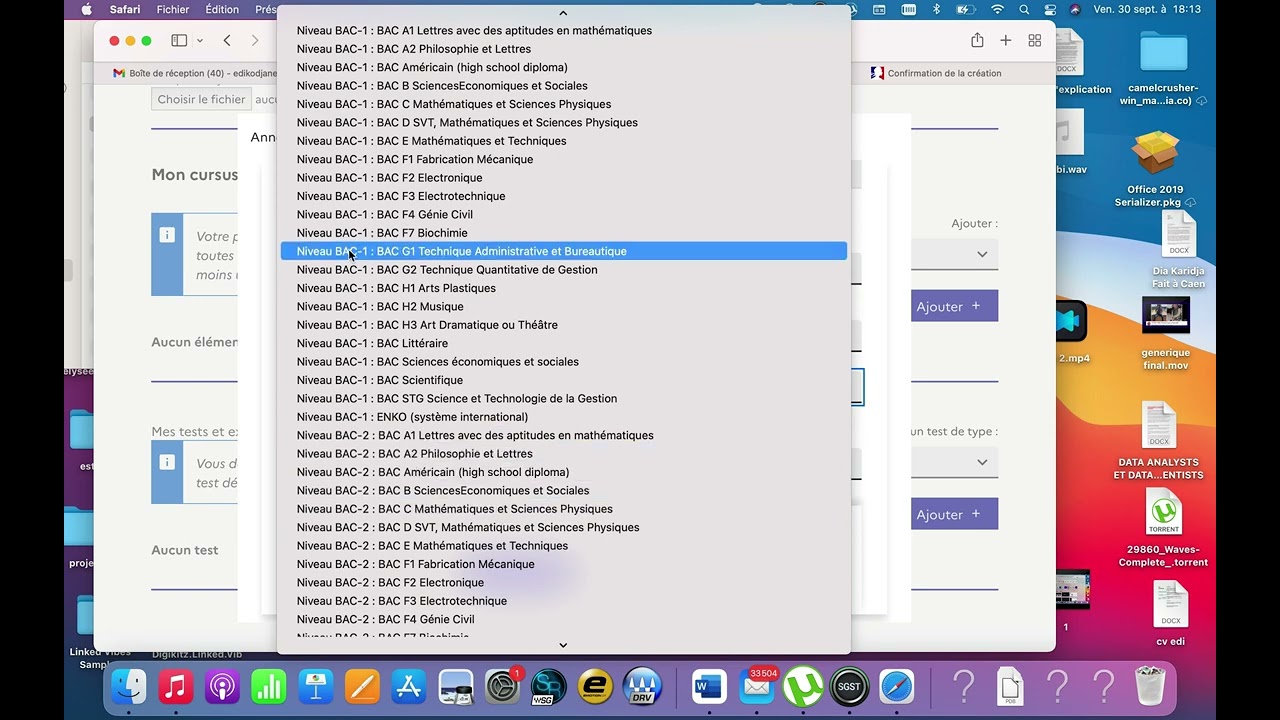Open the SGST app in the dock
The image size is (1280, 720).
849,687
